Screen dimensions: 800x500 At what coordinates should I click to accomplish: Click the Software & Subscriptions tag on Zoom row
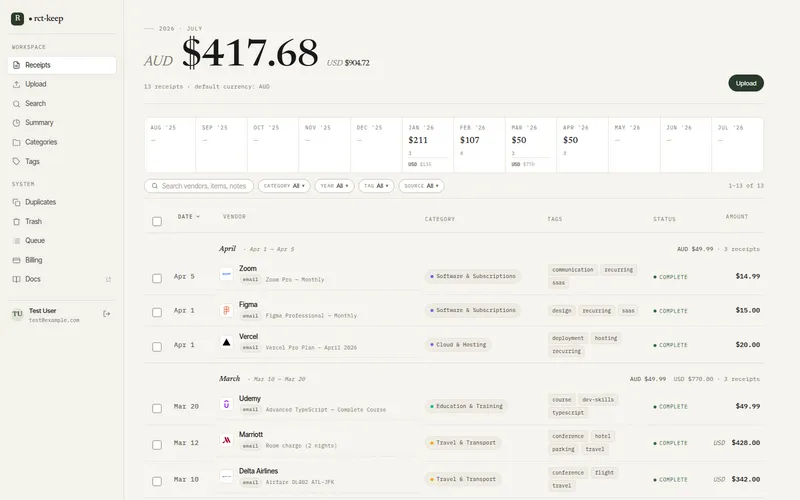[x=472, y=277]
